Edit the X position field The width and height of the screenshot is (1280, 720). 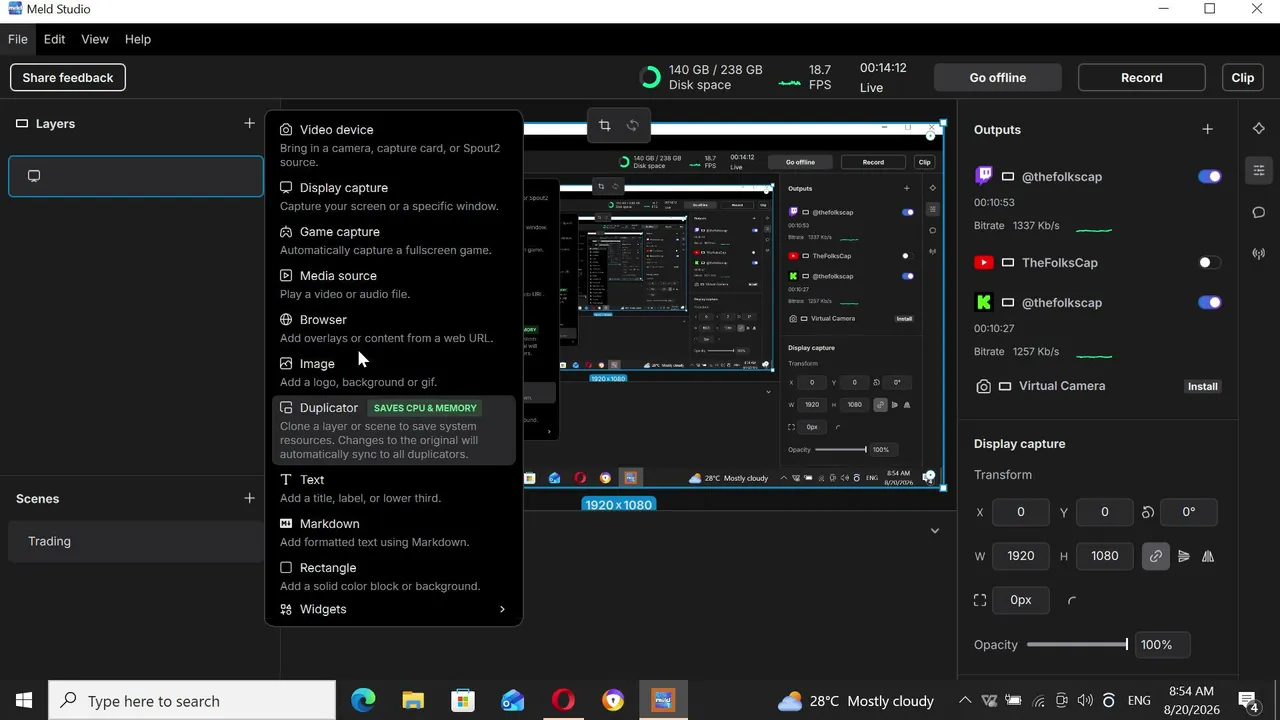click(1020, 512)
